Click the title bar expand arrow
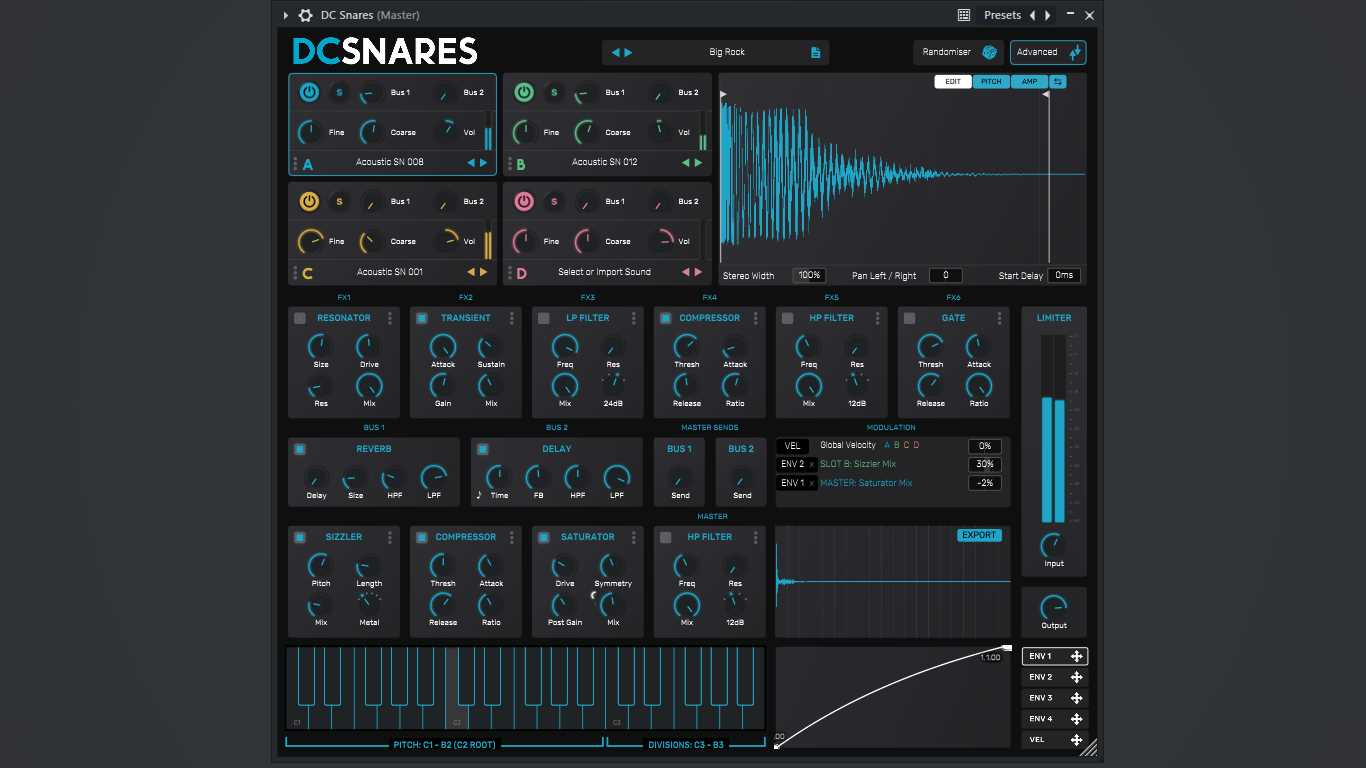Image resolution: width=1366 pixels, height=768 pixels. pyautogui.click(x=286, y=15)
